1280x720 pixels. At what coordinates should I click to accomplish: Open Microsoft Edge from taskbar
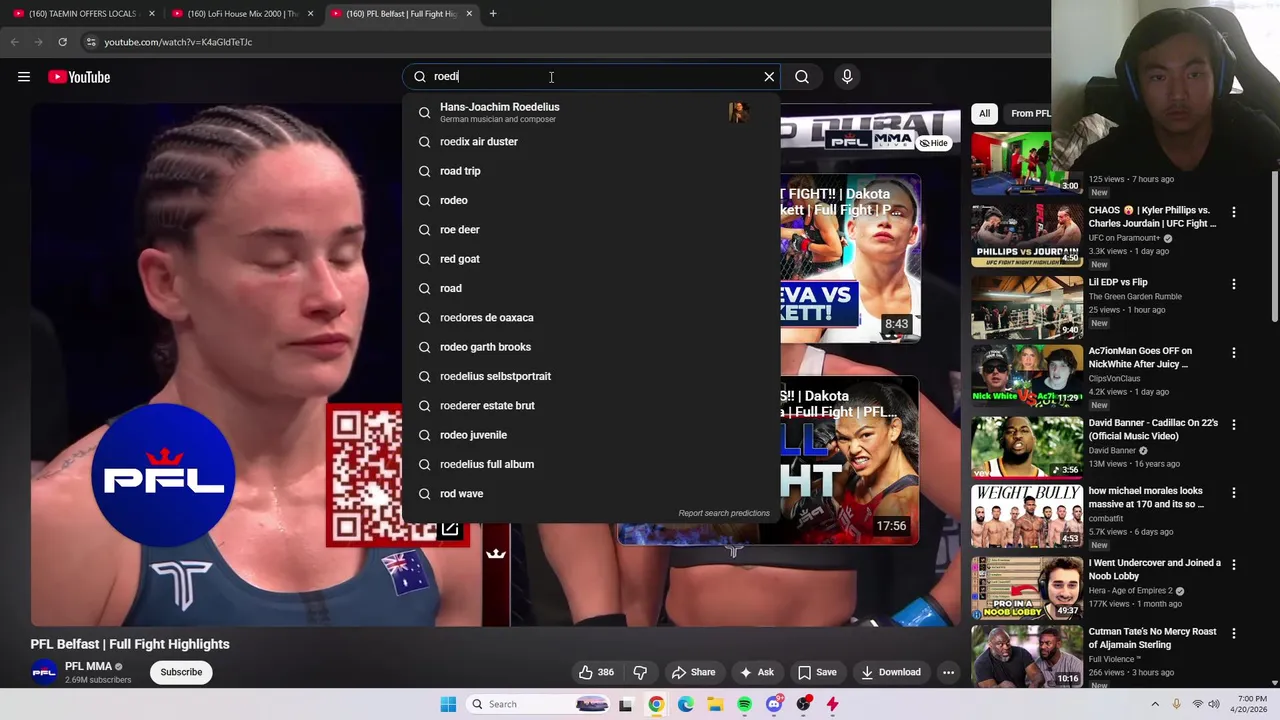coord(685,704)
